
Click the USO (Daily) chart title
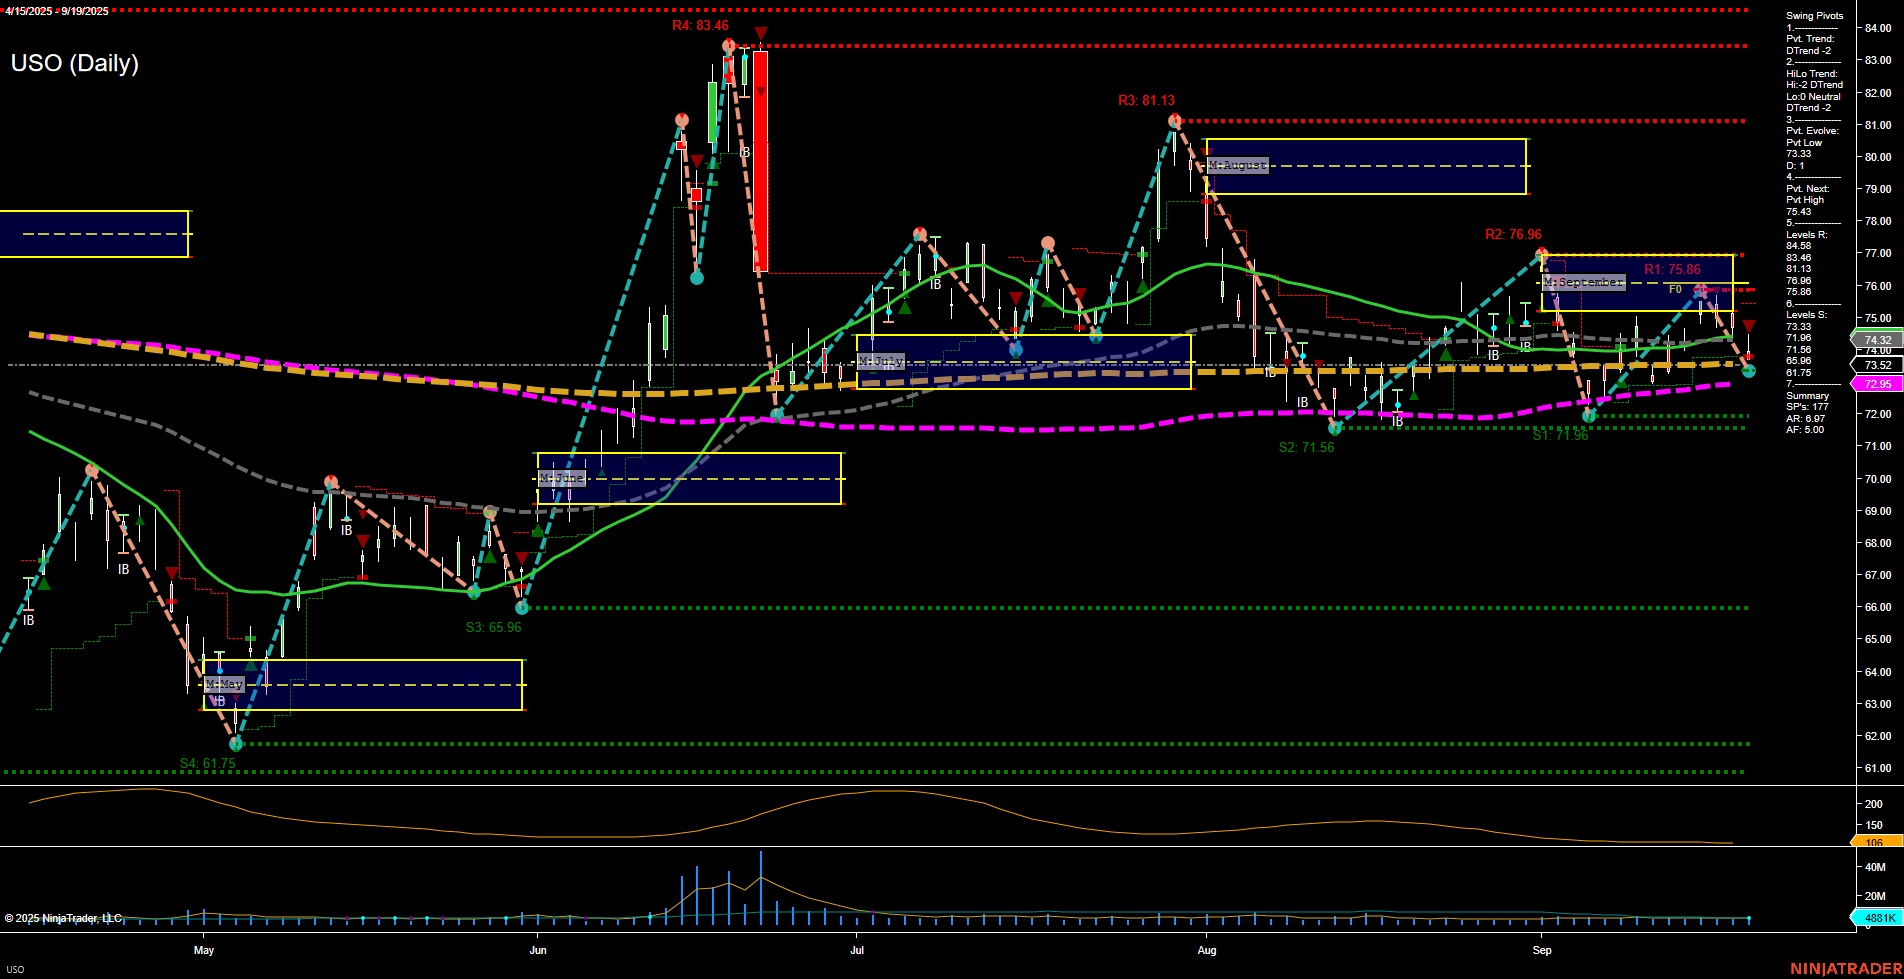pos(74,63)
